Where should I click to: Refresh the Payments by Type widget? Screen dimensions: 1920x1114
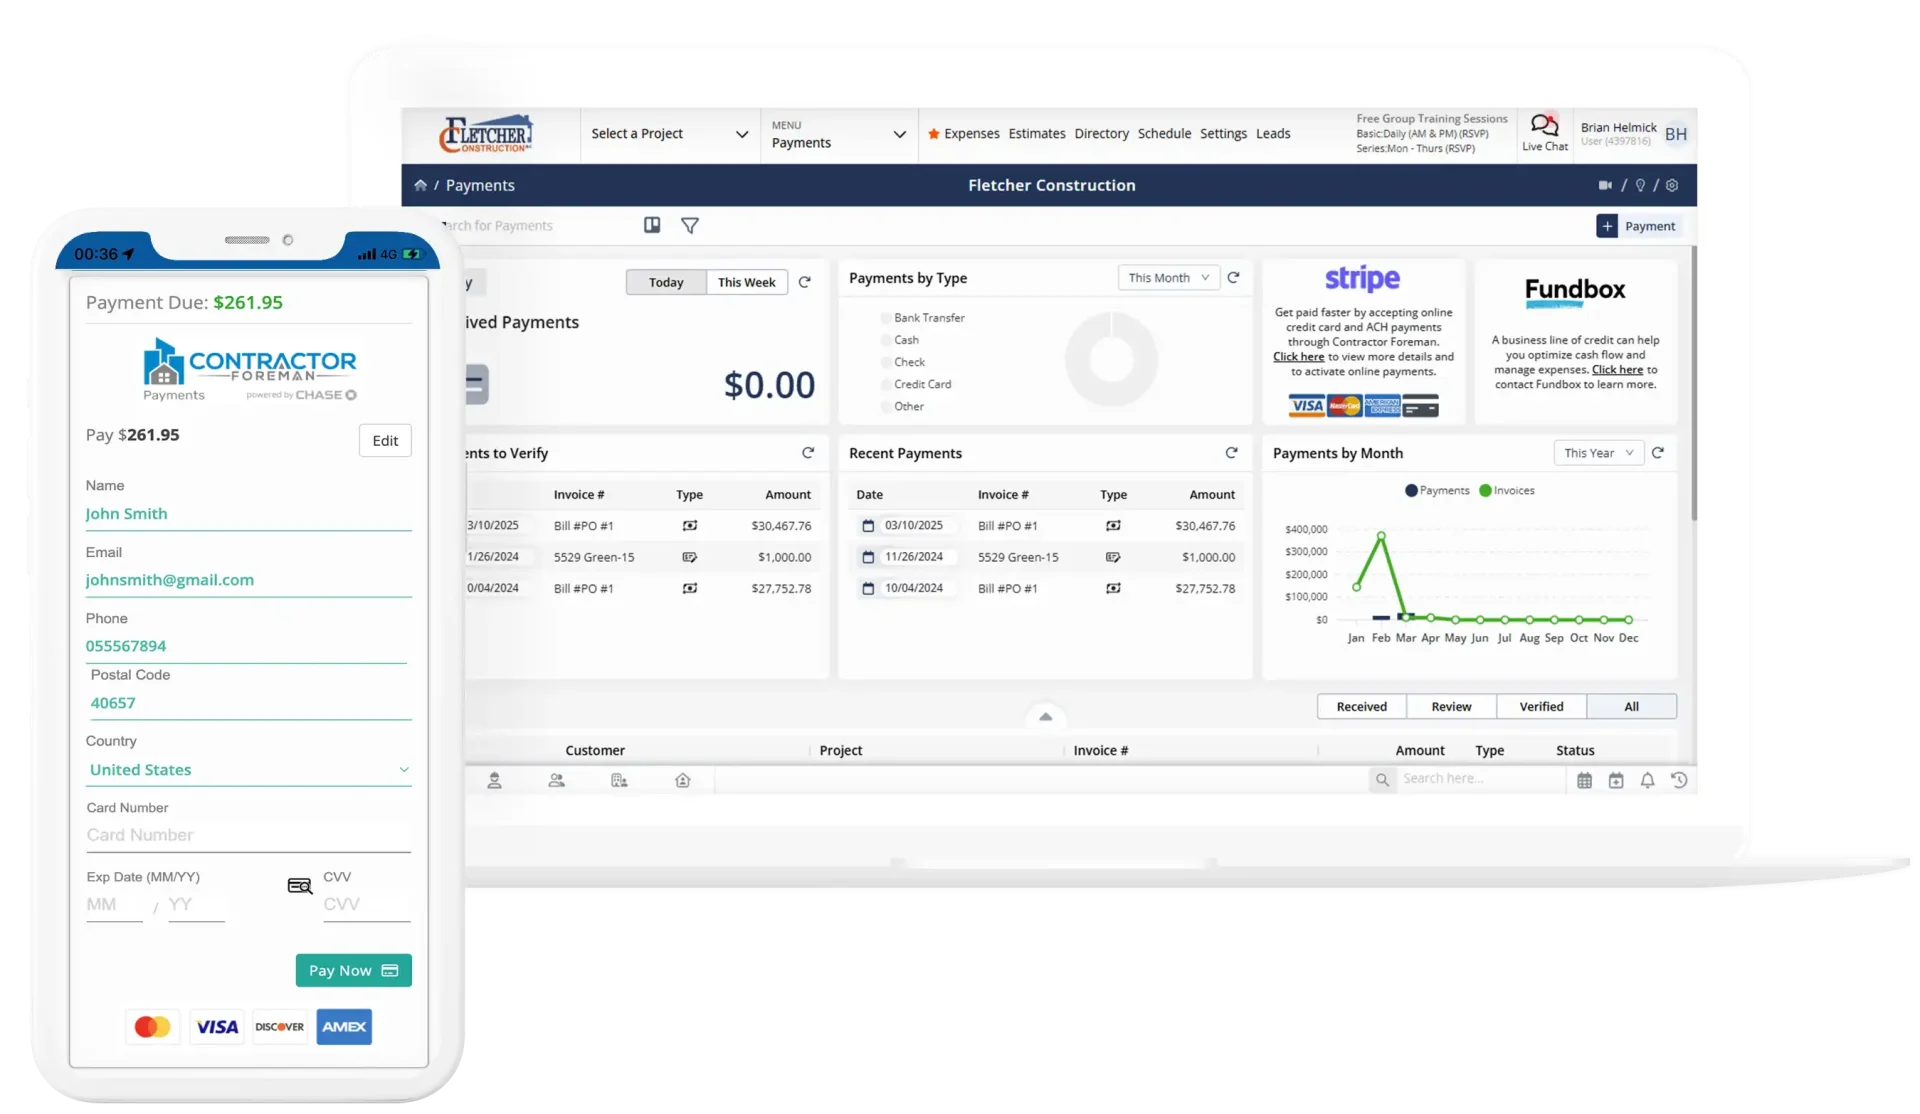coord(1233,278)
